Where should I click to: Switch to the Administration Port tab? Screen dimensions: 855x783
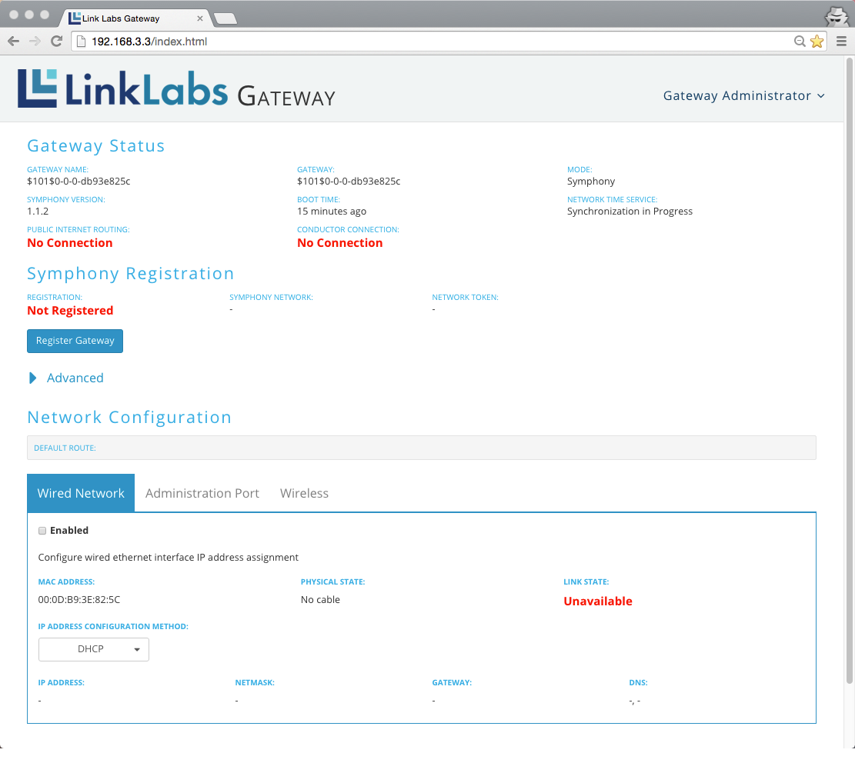coord(202,493)
